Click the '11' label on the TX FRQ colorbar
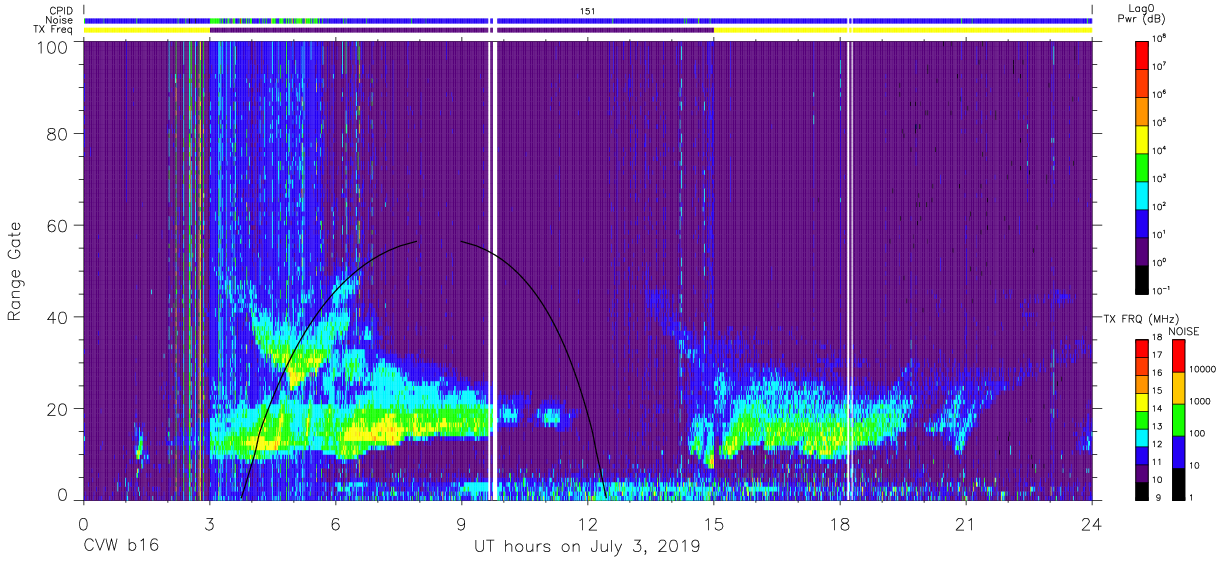Viewport: 1228px width, 567px height. pos(1159,461)
